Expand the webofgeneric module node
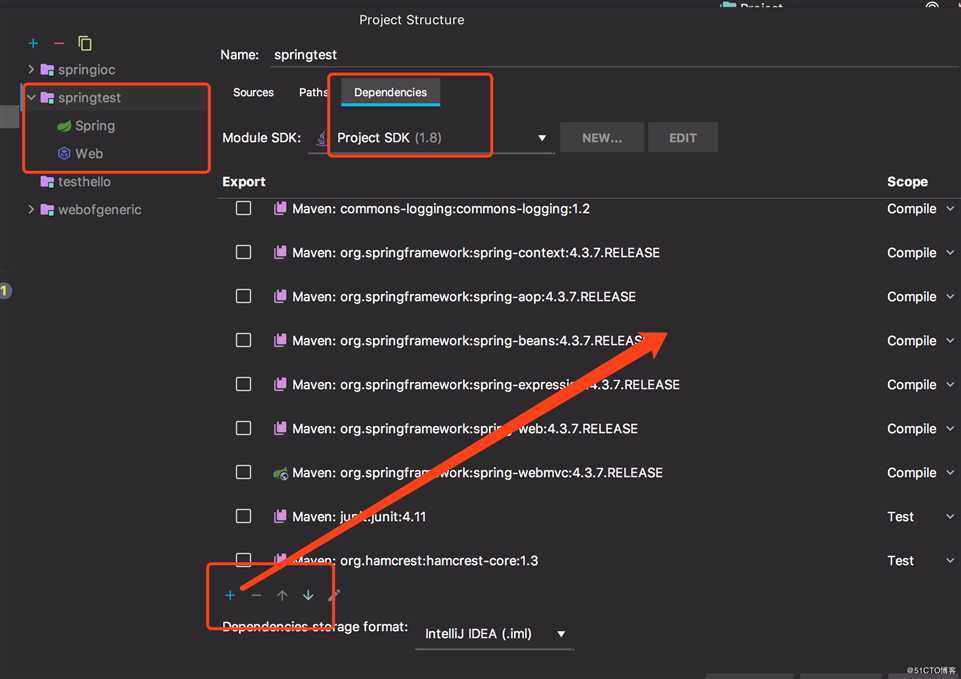Screen dimensions: 961x679 pyautogui.click(x=31, y=210)
